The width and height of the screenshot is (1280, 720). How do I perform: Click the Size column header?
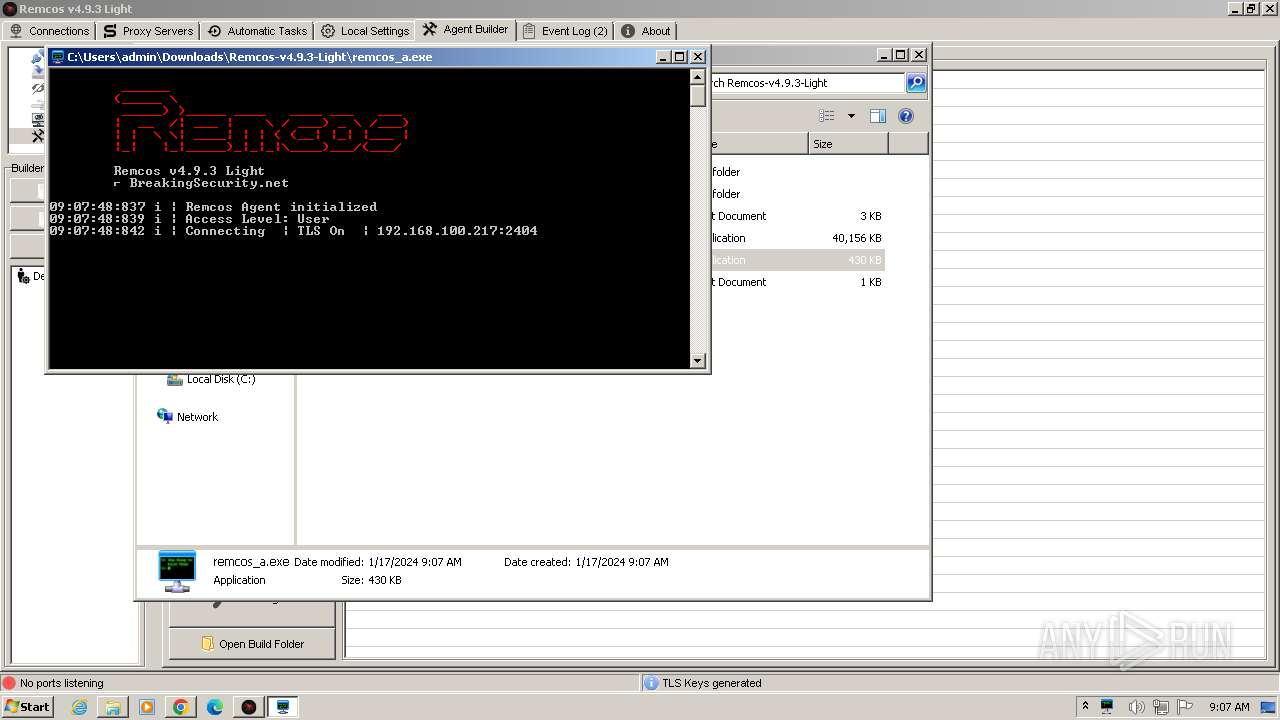coord(848,144)
